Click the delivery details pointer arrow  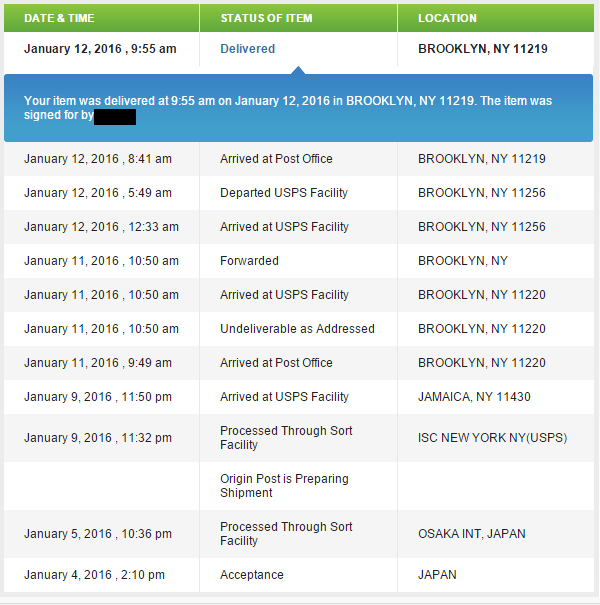(297, 70)
